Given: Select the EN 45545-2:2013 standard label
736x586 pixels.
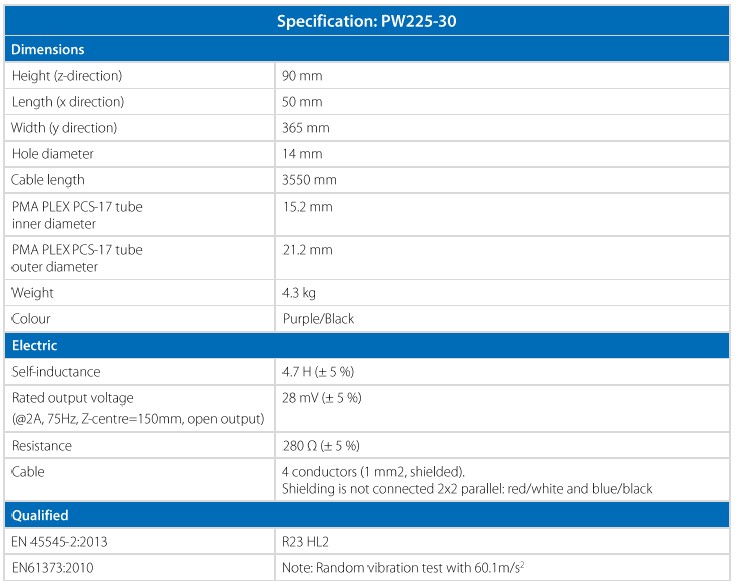Looking at the screenshot, I should click(60, 542).
